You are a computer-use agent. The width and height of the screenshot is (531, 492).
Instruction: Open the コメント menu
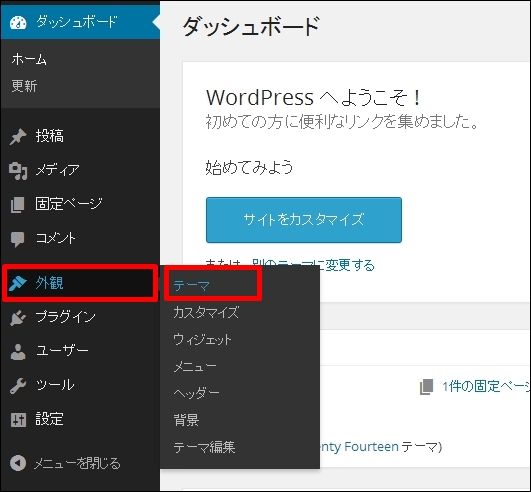click(x=80, y=239)
